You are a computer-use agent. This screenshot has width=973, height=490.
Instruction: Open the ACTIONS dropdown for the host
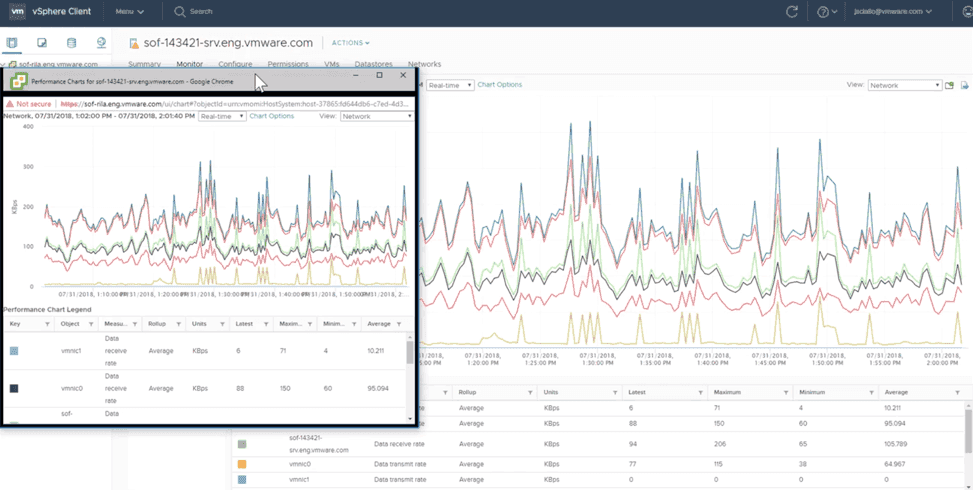coord(350,43)
